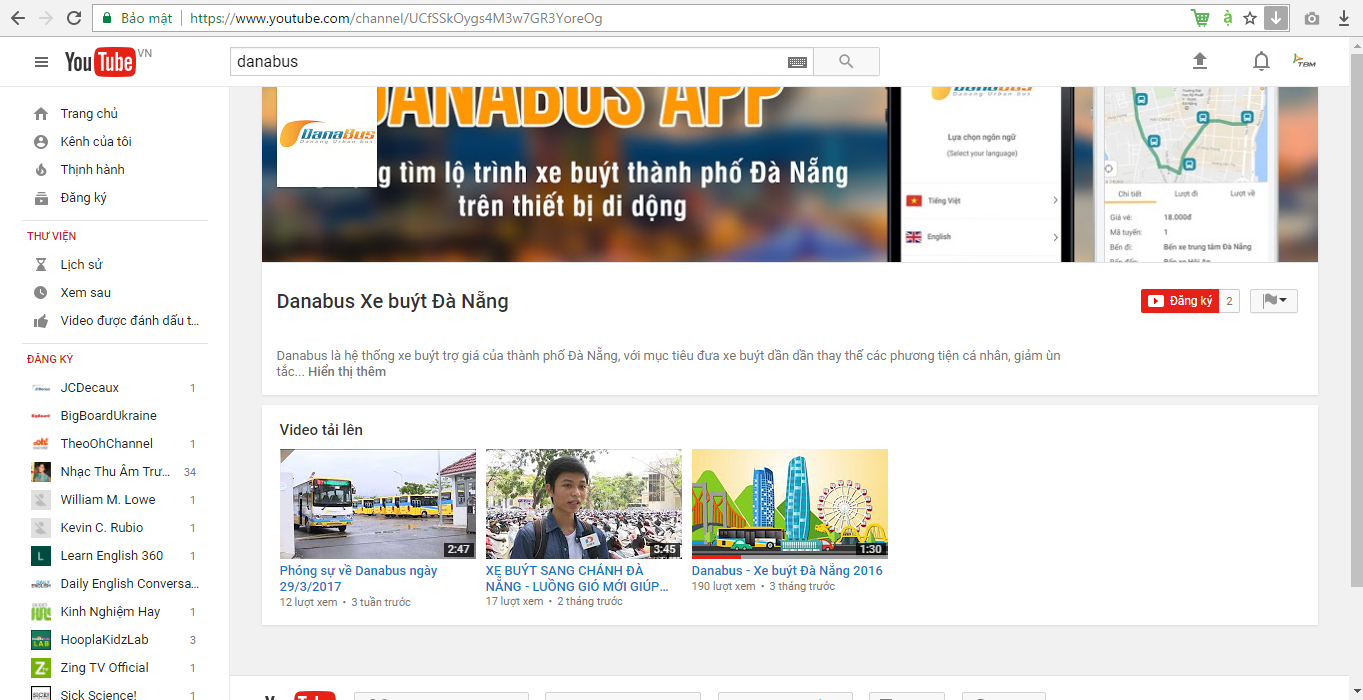
Task: Click the Danabus channel logo
Action: point(327,137)
